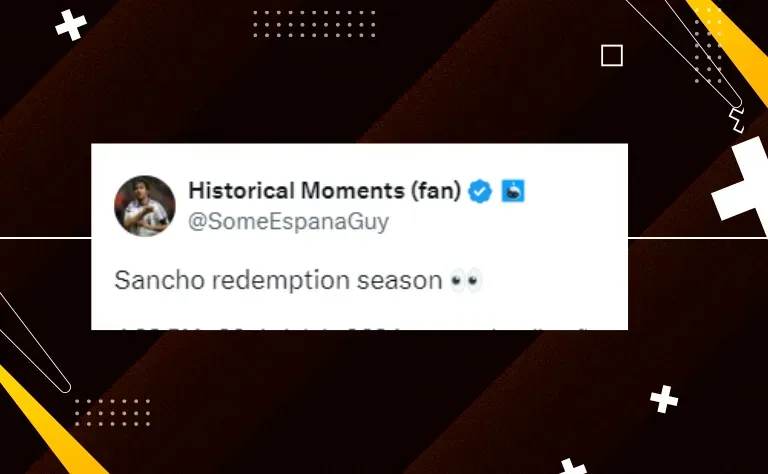Click the rounded capsule outline at lower left
The width and height of the screenshot is (768, 474).
[33, 343]
